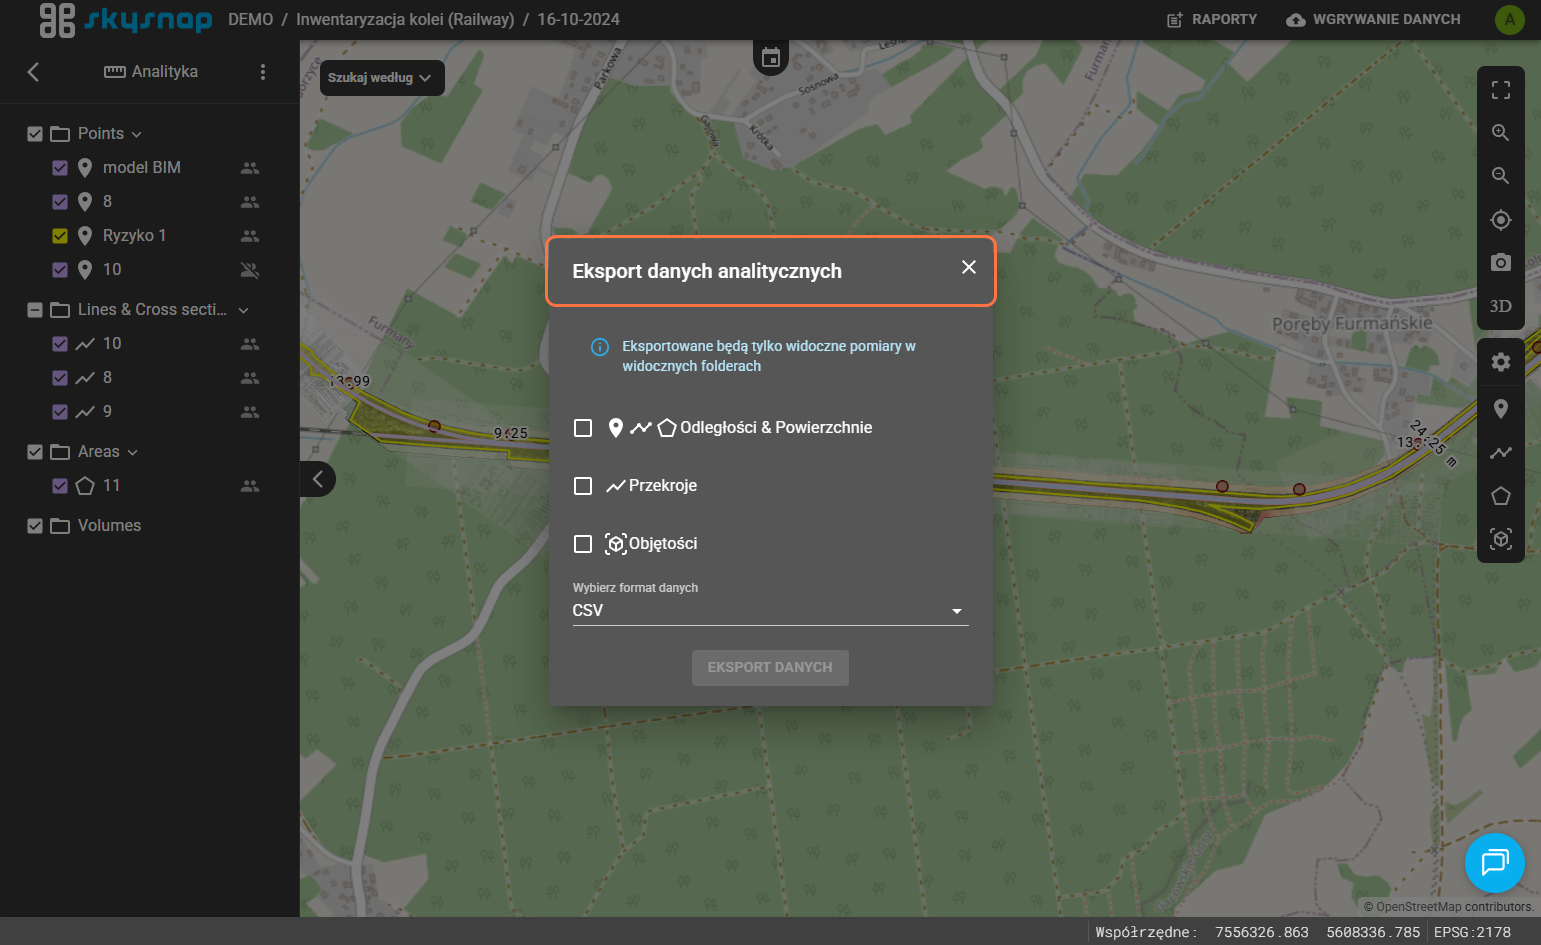Open Szukaj według dropdown
Image resolution: width=1541 pixels, height=945 pixels.
[381, 78]
